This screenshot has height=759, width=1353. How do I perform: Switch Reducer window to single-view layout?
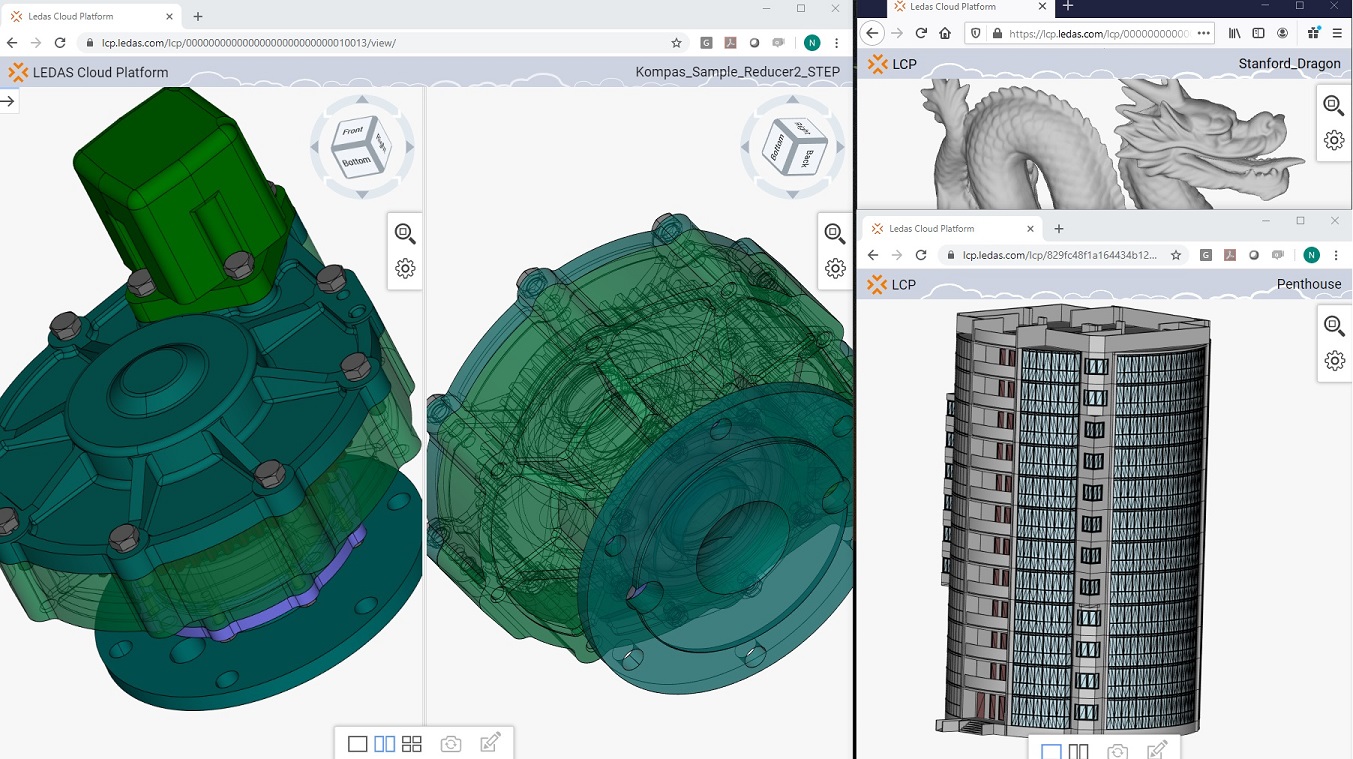[357, 744]
